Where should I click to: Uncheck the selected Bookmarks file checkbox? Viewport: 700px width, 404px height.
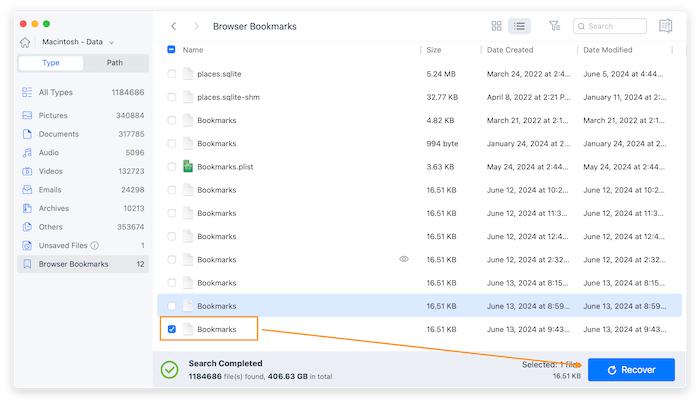click(x=172, y=329)
